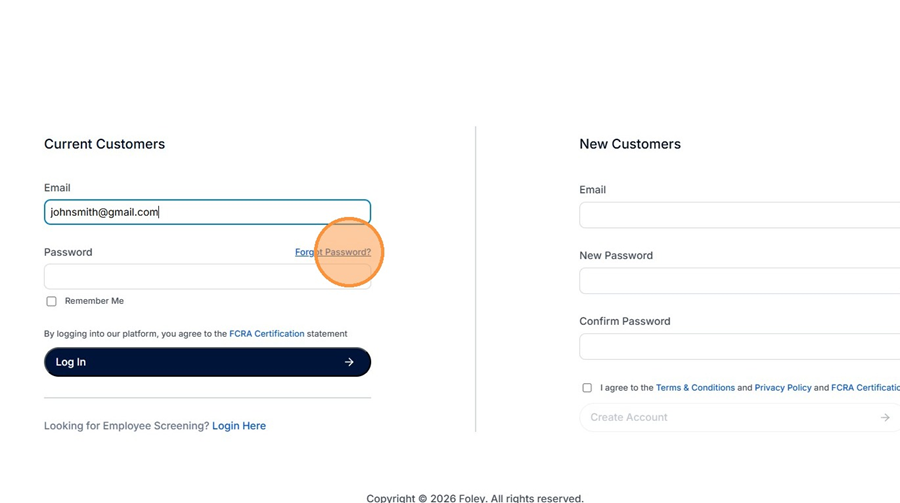Select the New Password input field

pos(739,281)
